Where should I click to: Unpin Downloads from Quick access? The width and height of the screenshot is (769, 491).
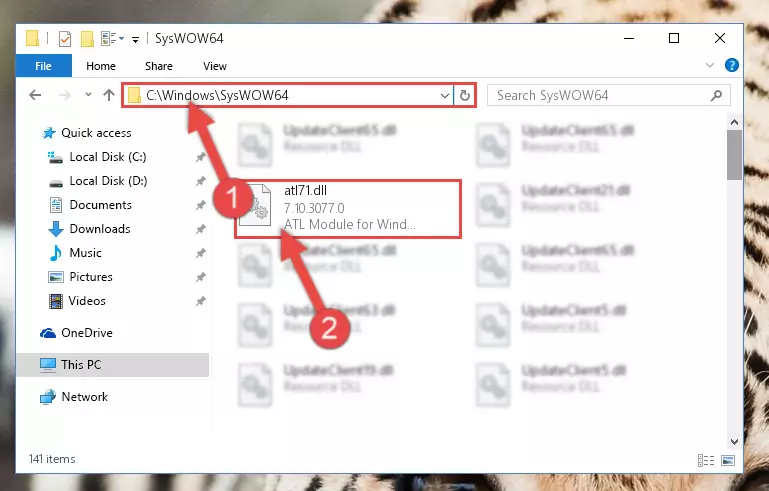pos(201,229)
